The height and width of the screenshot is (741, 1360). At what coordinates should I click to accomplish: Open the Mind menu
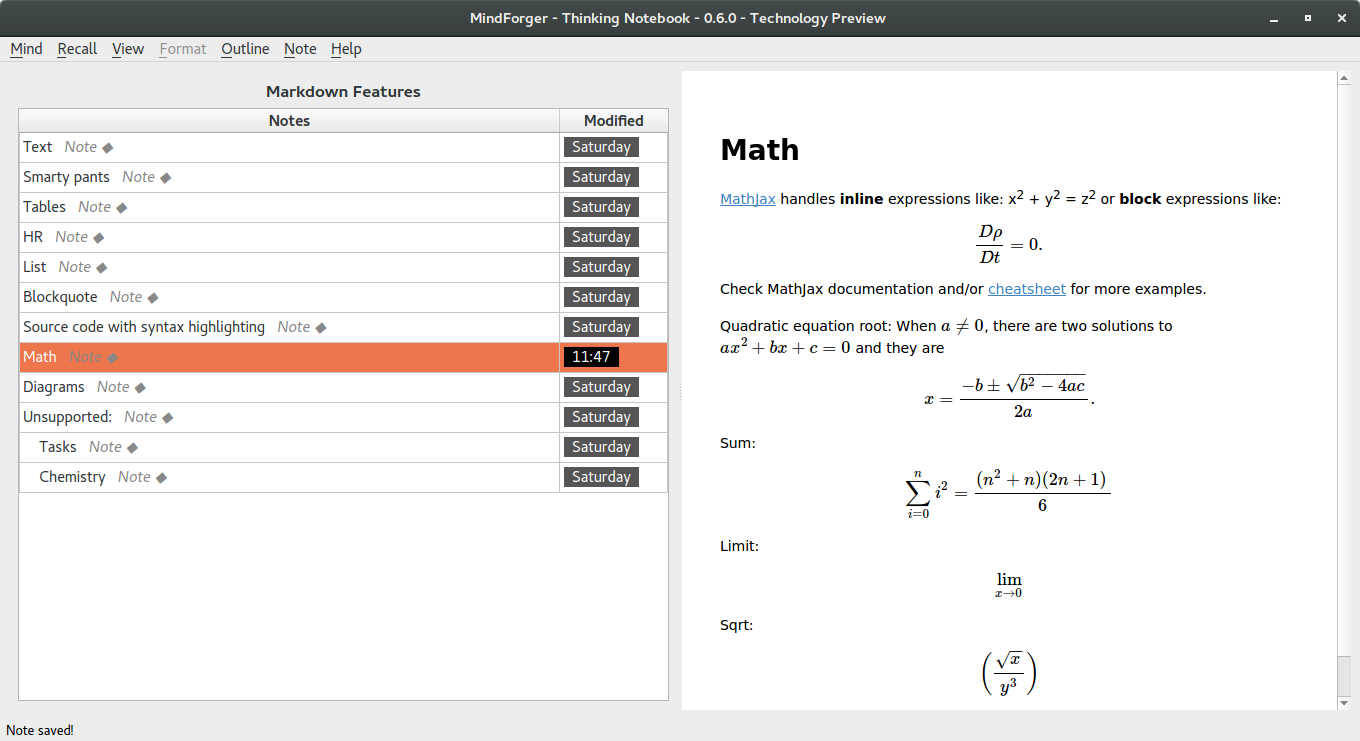coord(26,49)
